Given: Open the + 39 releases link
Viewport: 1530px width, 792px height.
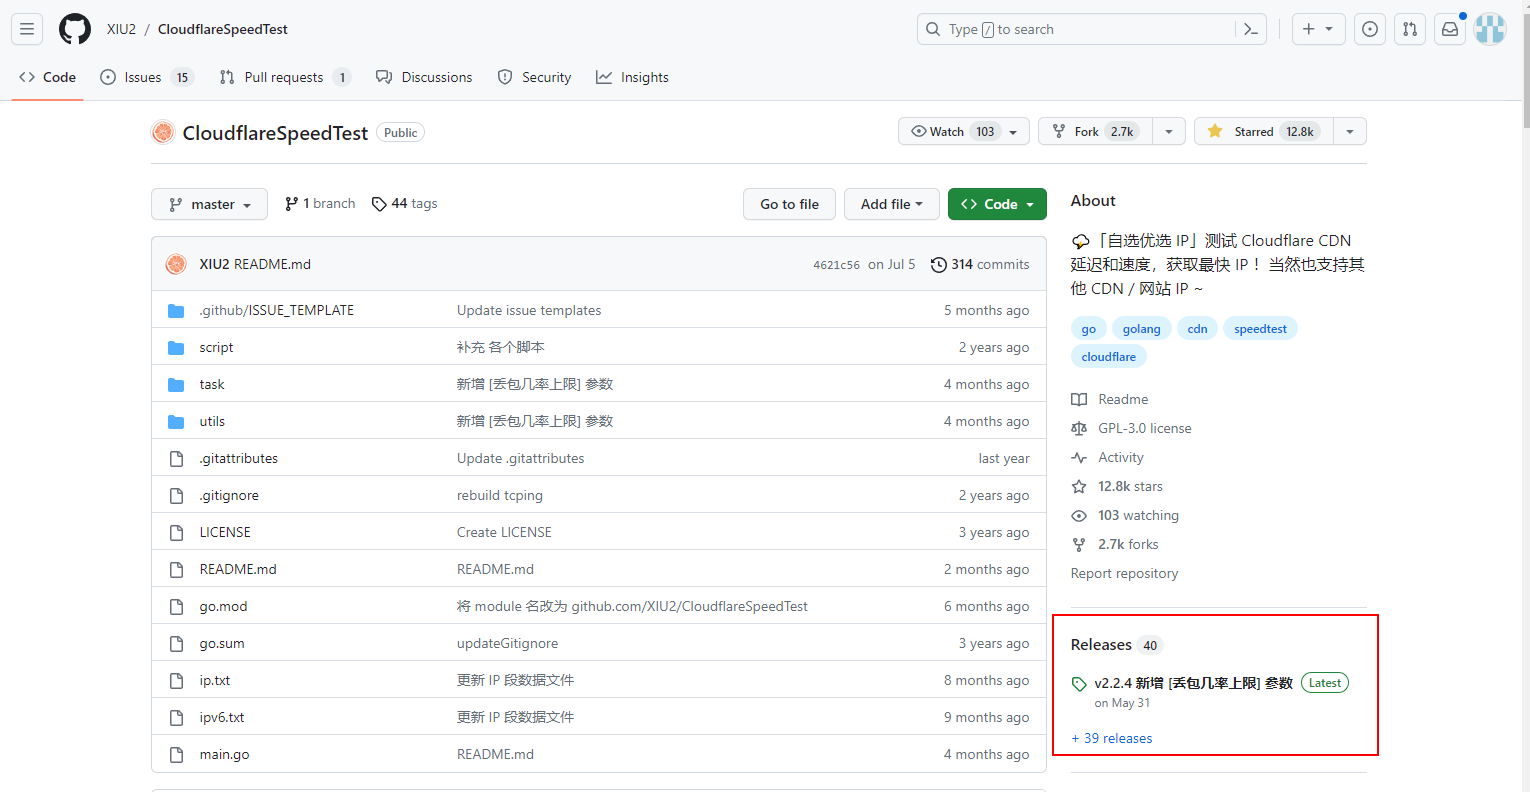Looking at the screenshot, I should point(1112,738).
